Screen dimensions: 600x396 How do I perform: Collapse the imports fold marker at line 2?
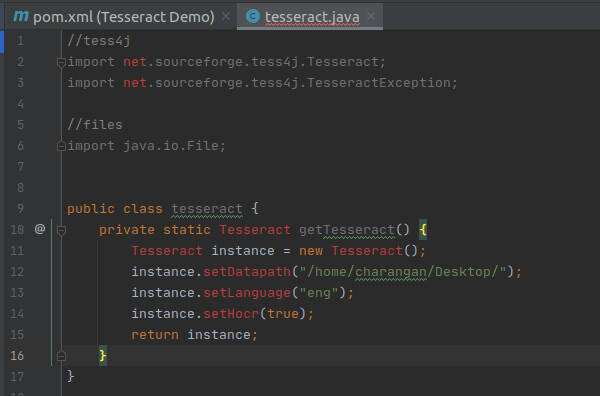click(61, 62)
